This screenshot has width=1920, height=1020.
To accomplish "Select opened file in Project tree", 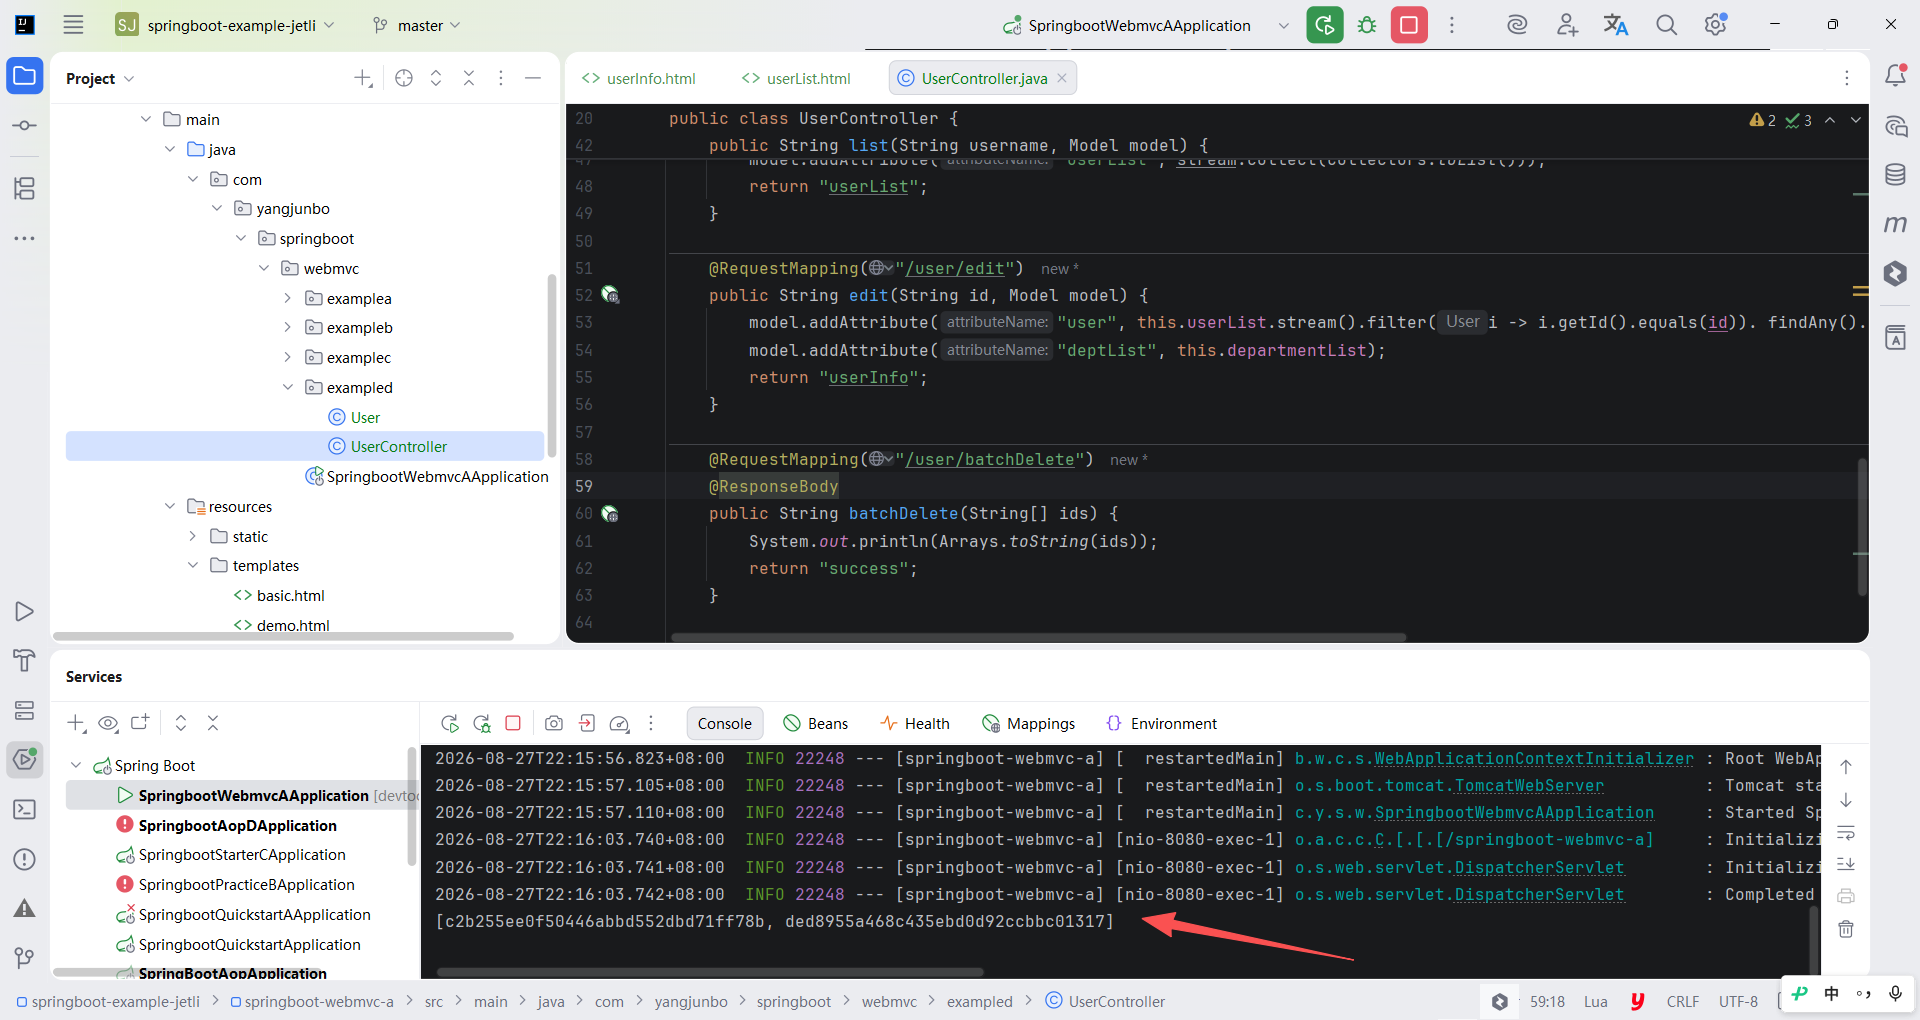I will (404, 78).
